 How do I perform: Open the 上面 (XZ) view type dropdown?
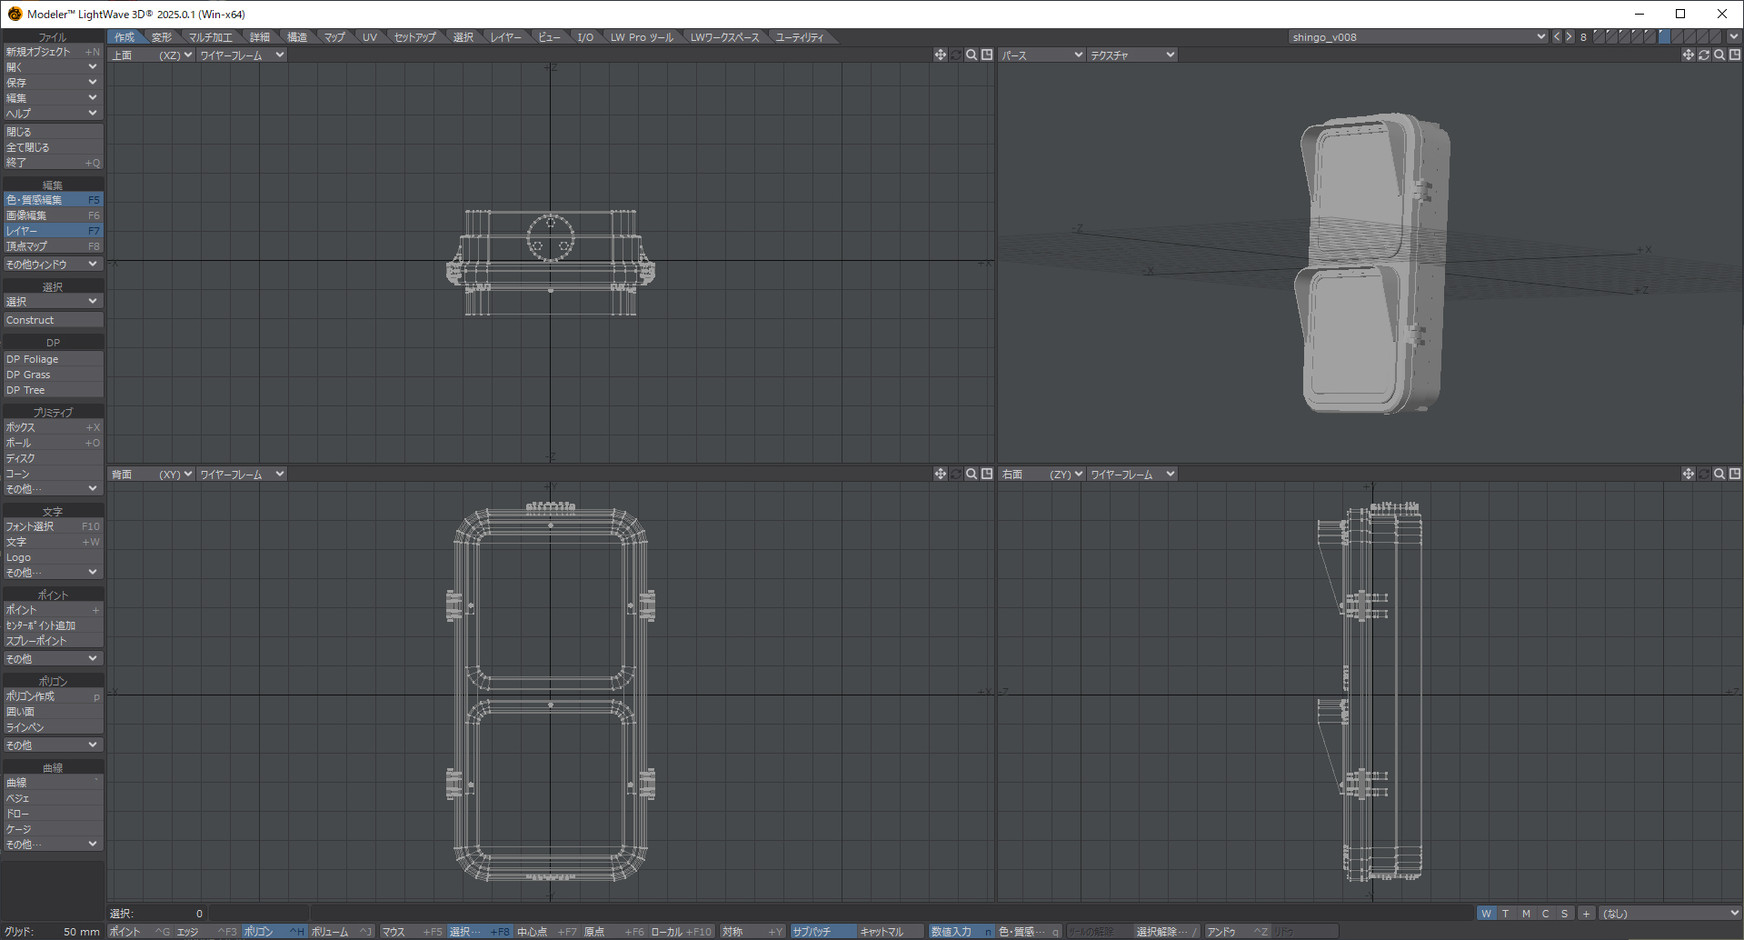coord(151,55)
